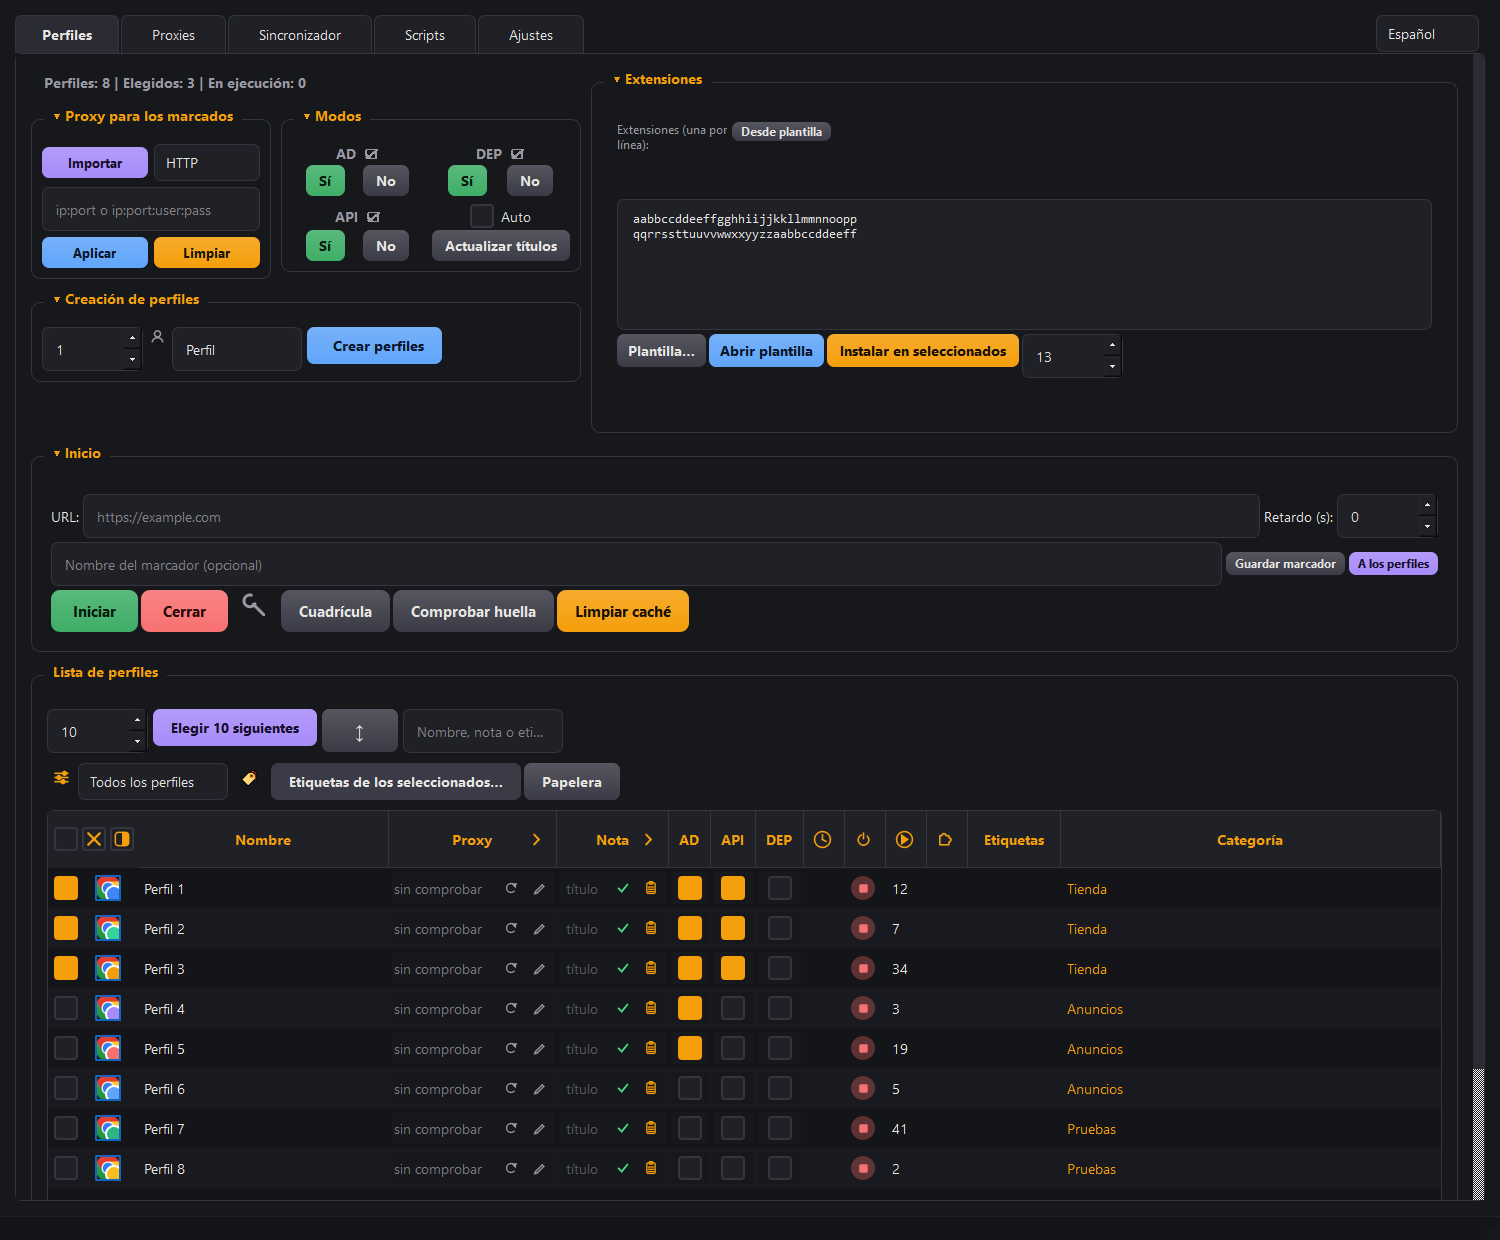Image resolution: width=1500 pixels, height=1240 pixels.
Task: Expand the Proxy column using its arrow
Action: pyautogui.click(x=536, y=840)
